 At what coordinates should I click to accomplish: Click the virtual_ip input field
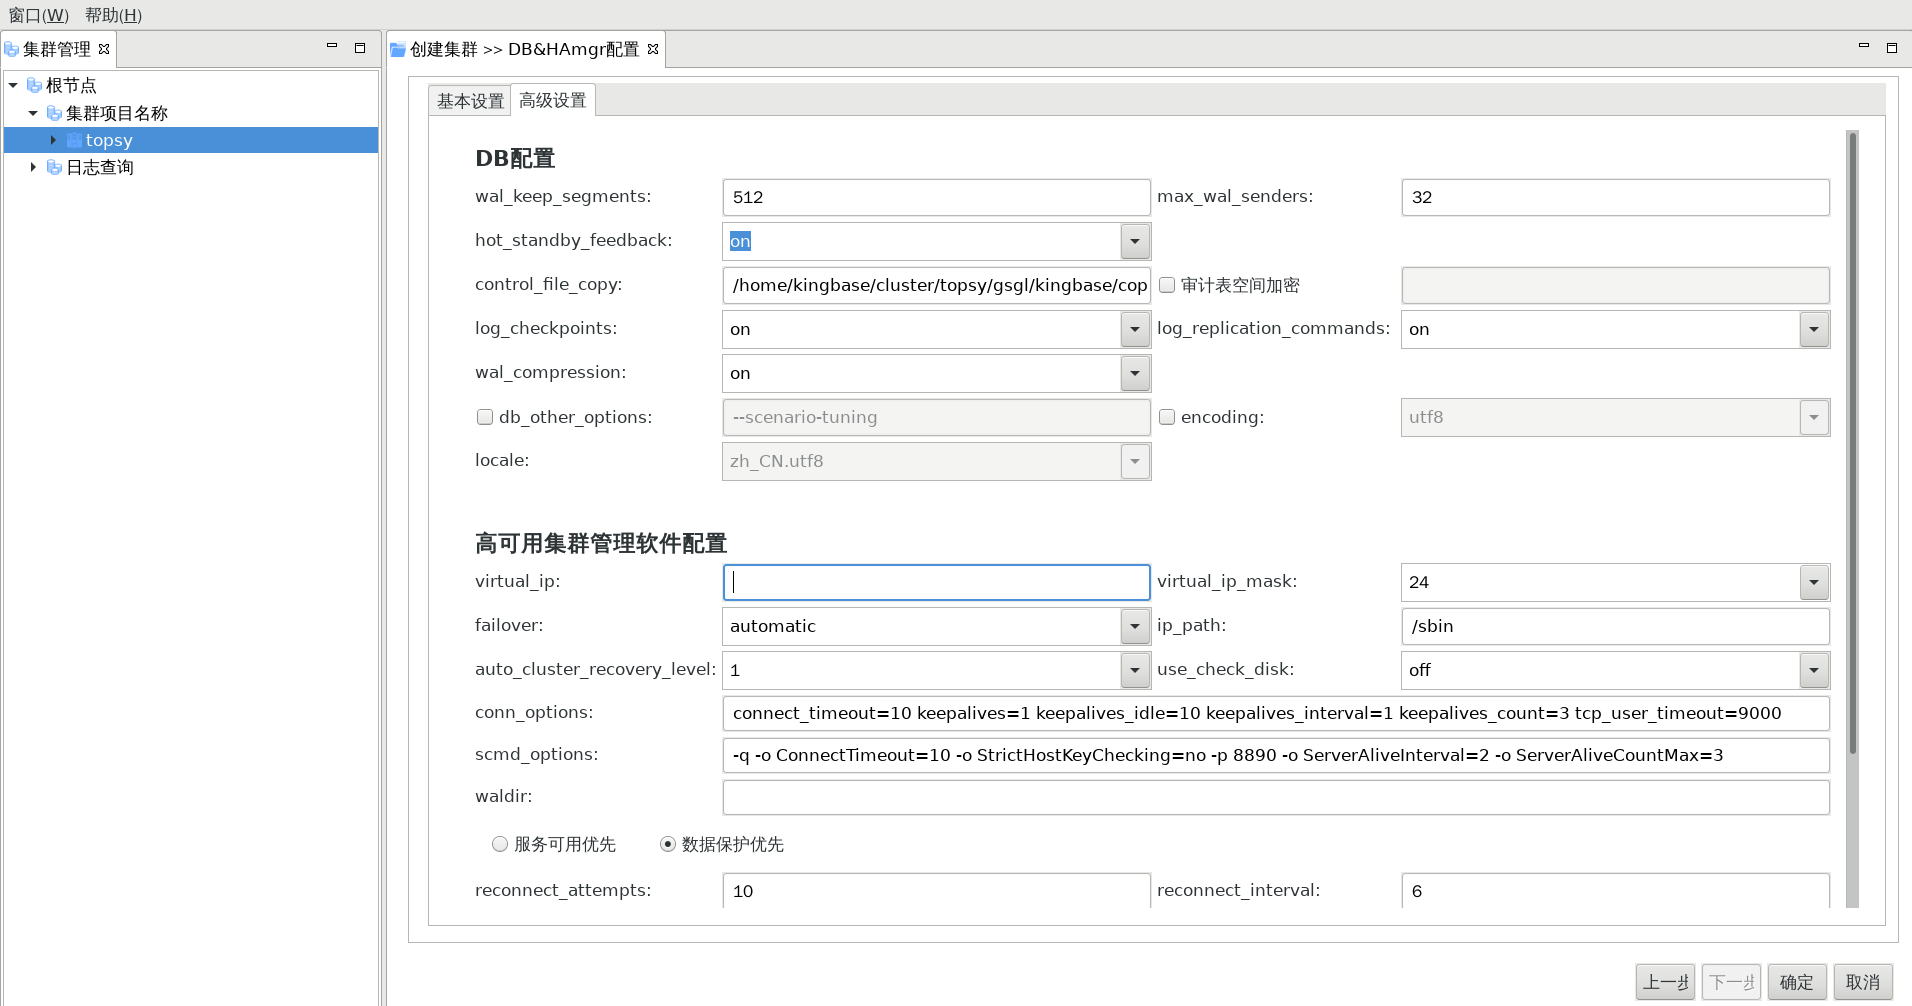tap(936, 582)
